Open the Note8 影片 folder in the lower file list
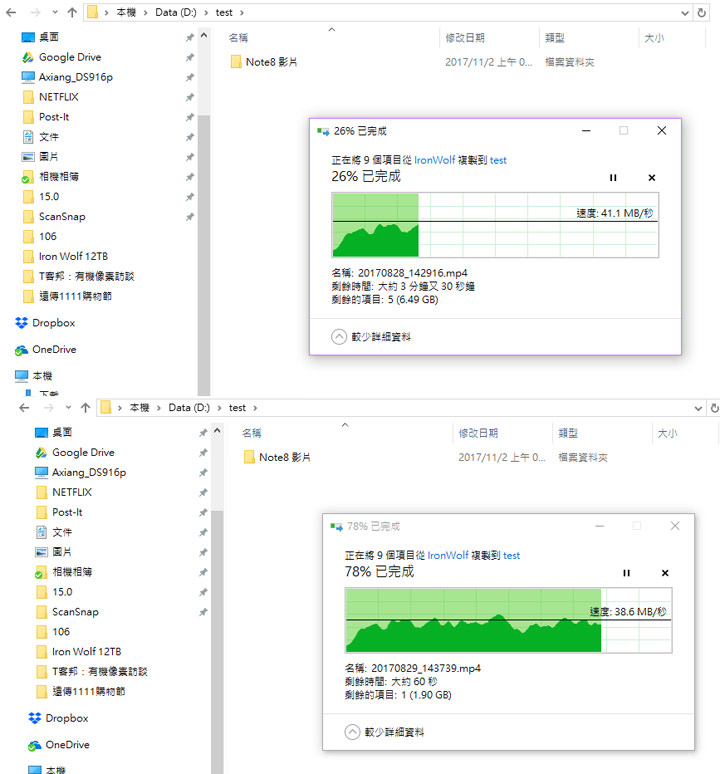This screenshot has width=720, height=774. (285, 458)
